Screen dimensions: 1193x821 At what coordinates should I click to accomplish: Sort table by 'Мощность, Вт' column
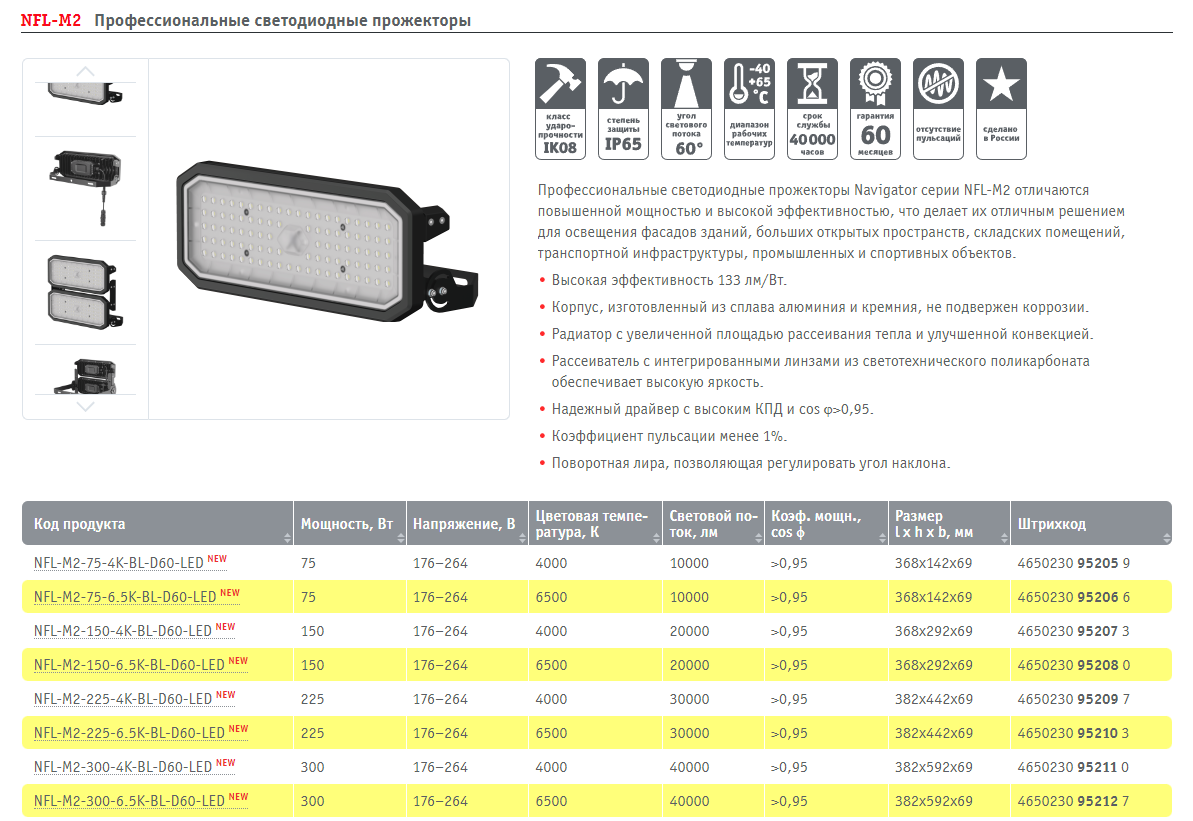tap(401, 538)
